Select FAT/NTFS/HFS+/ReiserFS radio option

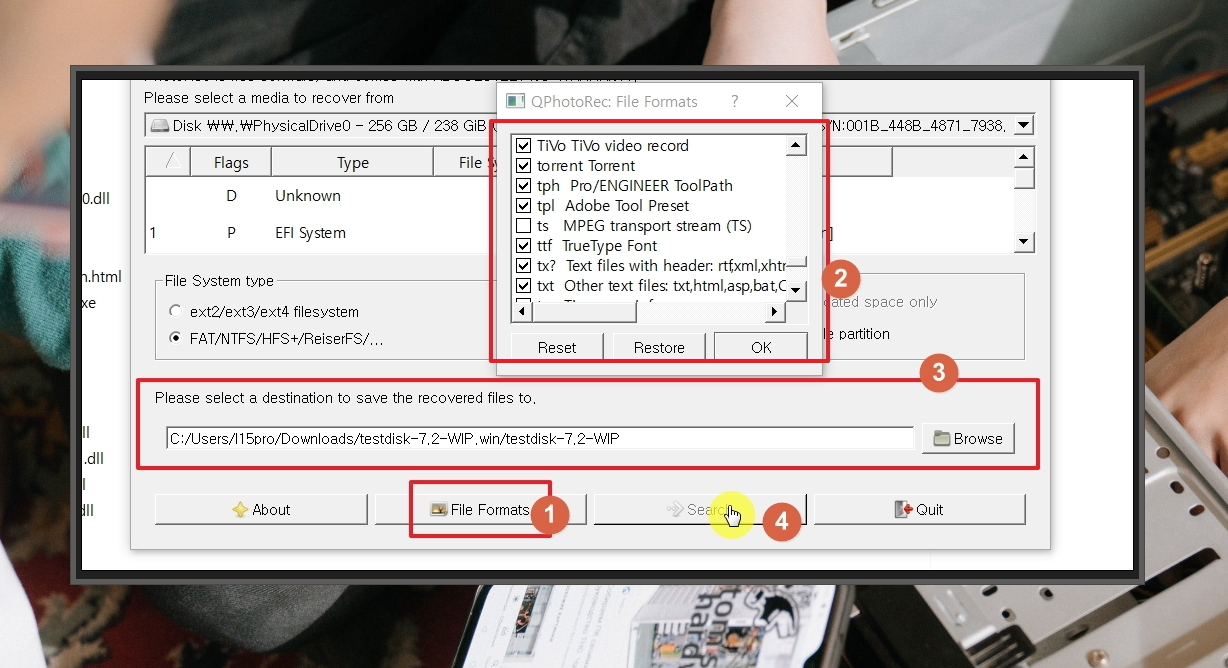click(176, 338)
